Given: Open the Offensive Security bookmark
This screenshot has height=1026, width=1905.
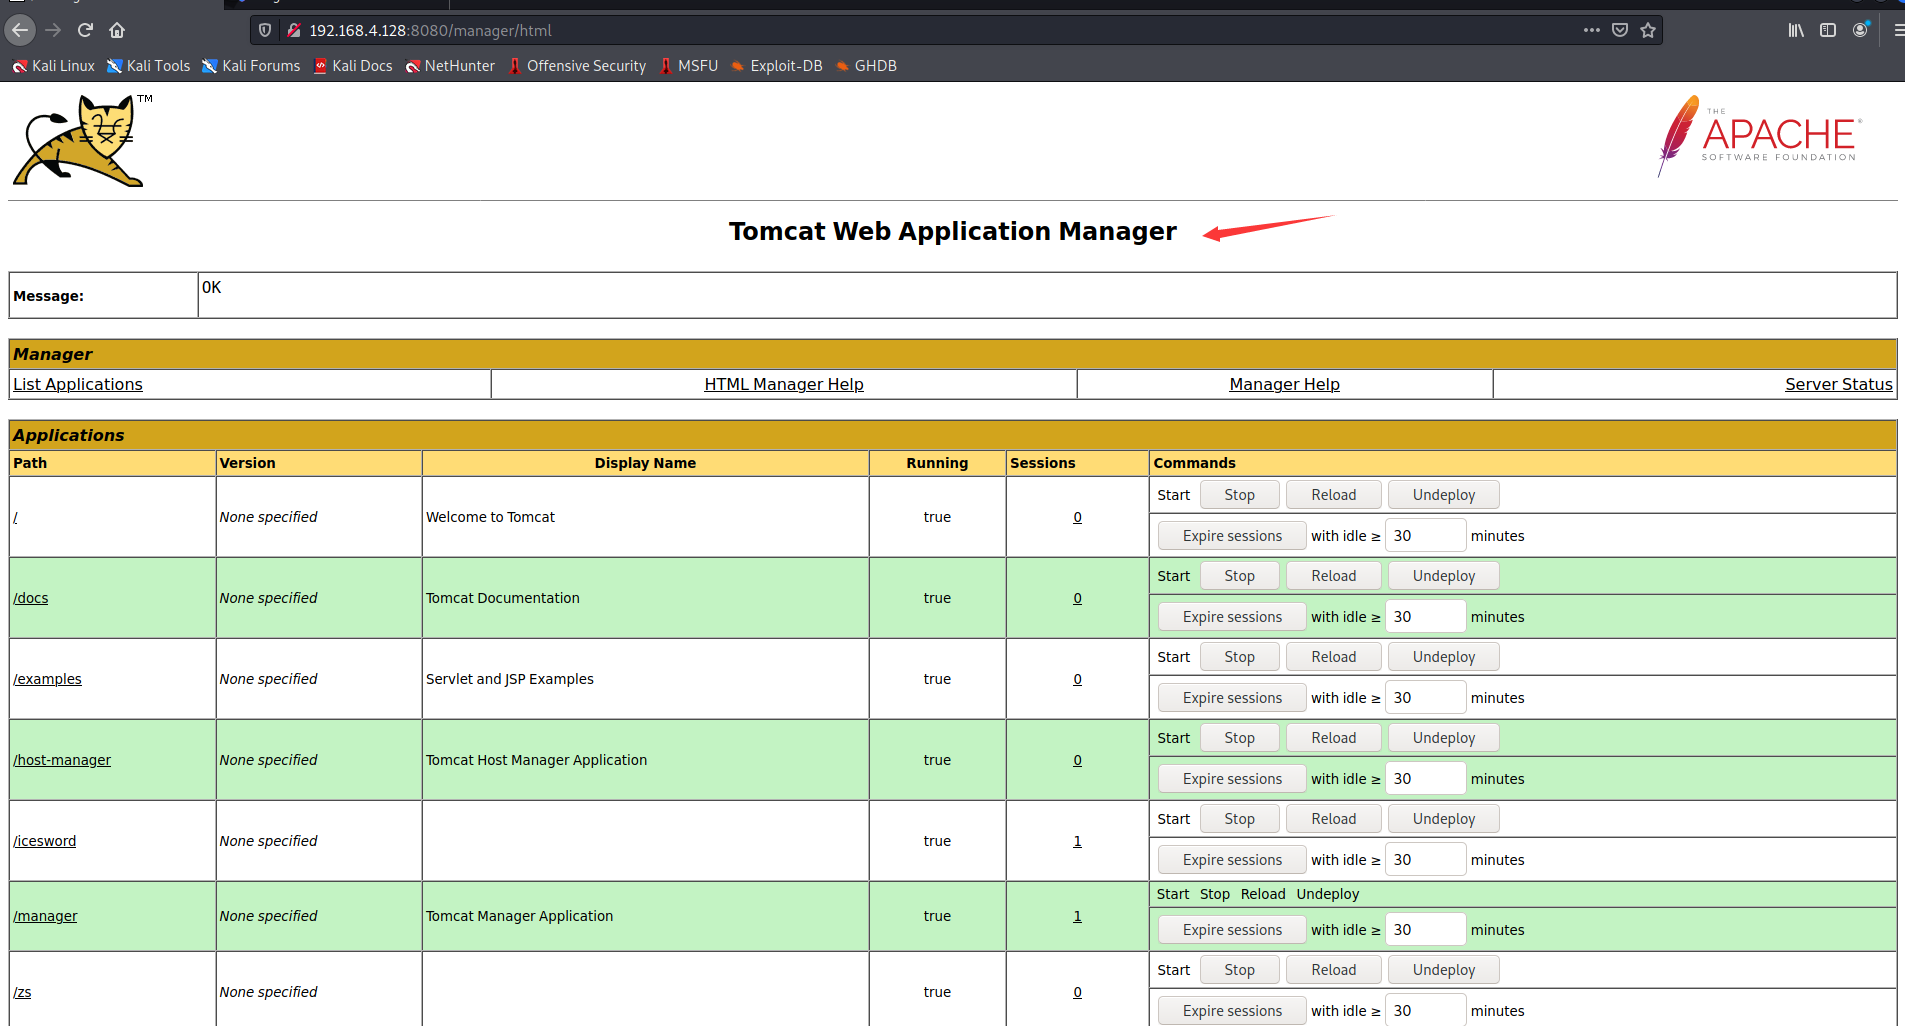Looking at the screenshot, I should [577, 66].
